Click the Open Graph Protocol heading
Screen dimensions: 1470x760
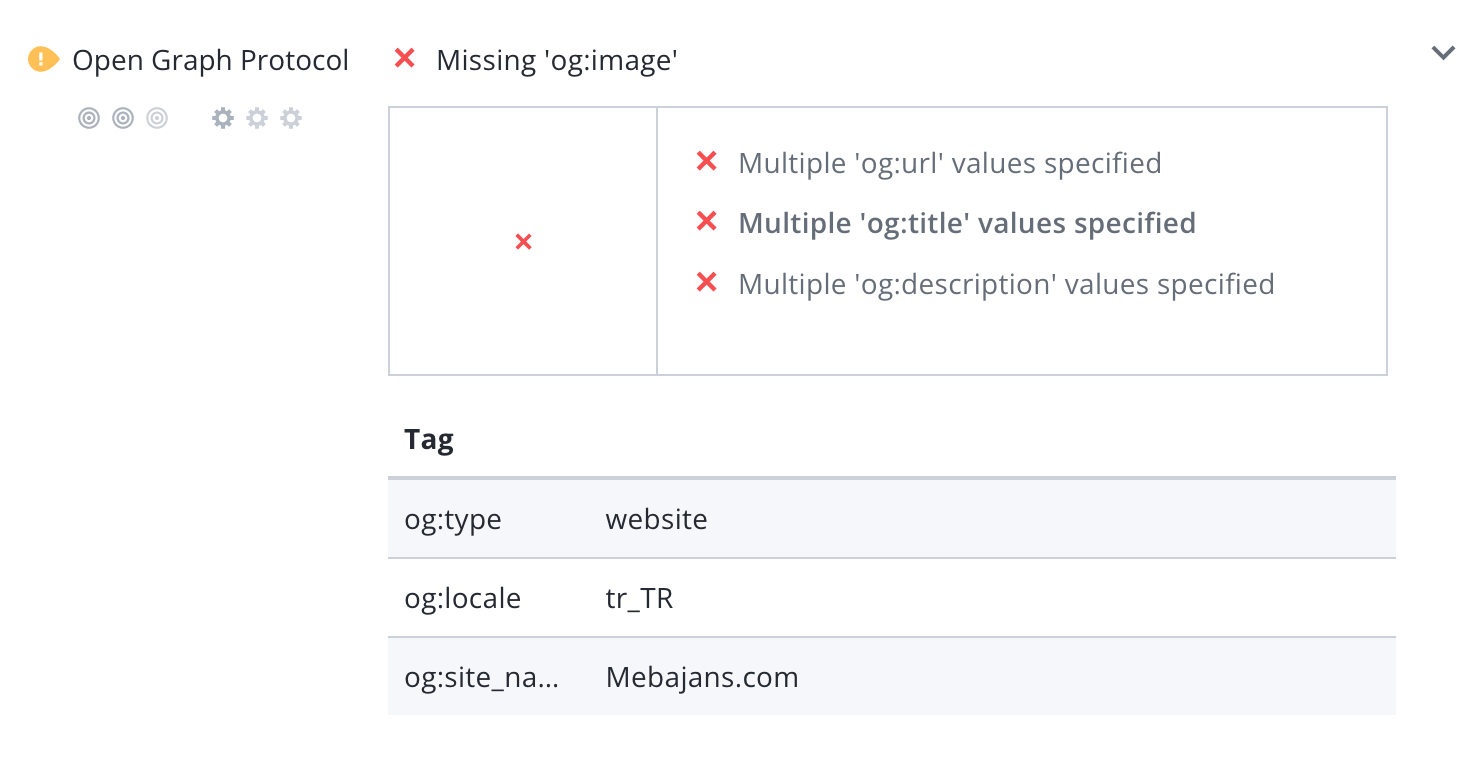pyautogui.click(x=211, y=60)
